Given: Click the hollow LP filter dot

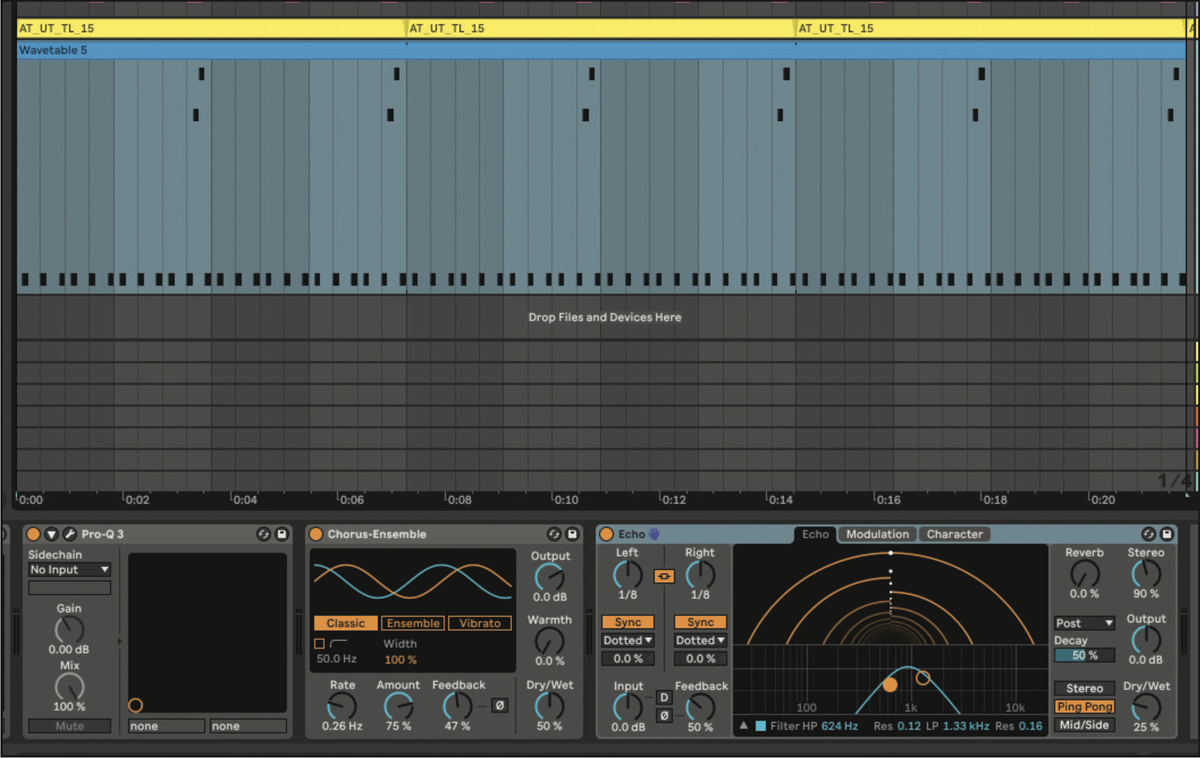Looking at the screenshot, I should pyautogui.click(x=923, y=678).
